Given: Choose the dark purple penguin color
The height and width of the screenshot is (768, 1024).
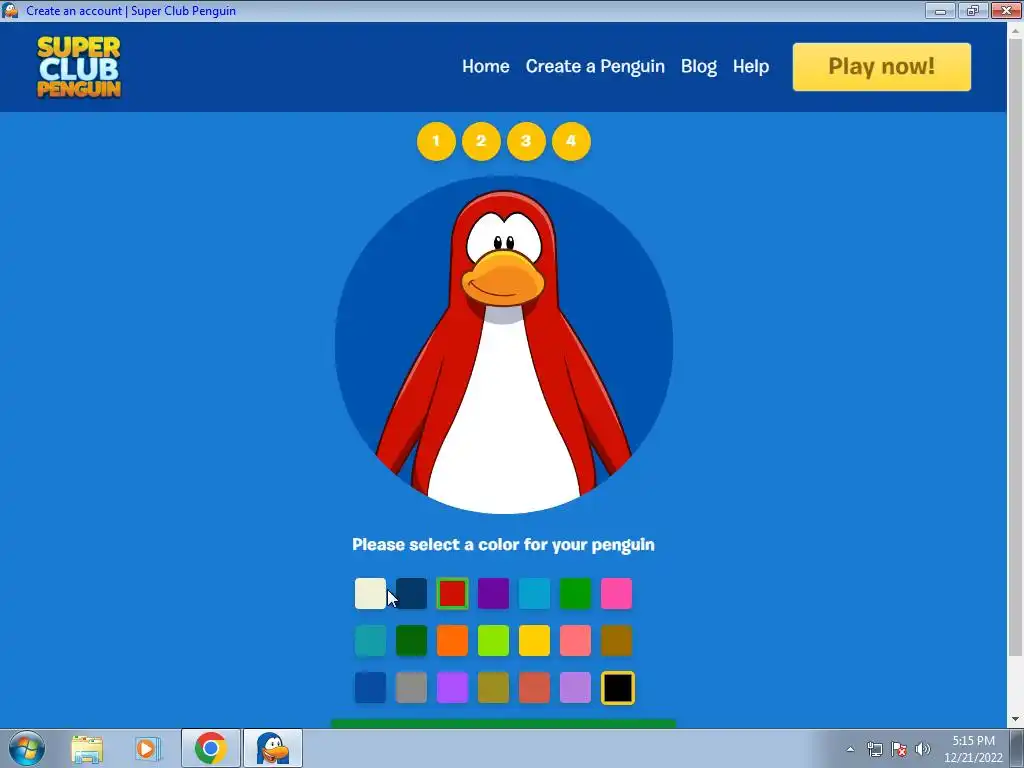Looking at the screenshot, I should [x=493, y=594].
